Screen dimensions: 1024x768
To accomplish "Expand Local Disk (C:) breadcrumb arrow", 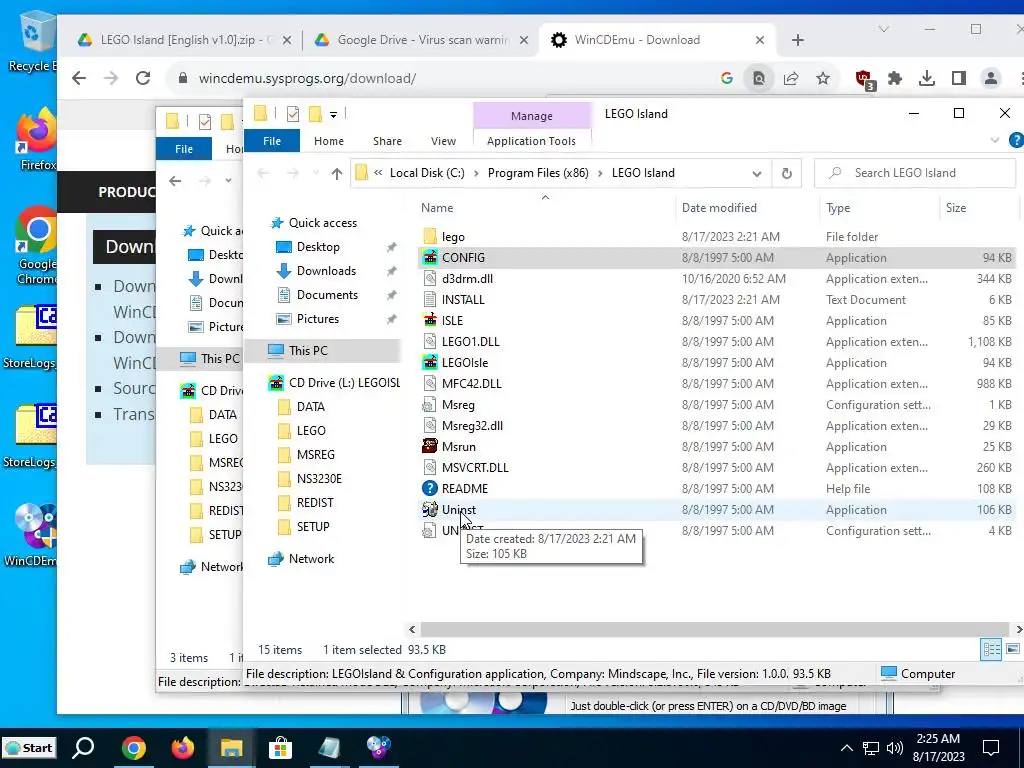I will coord(476,173).
